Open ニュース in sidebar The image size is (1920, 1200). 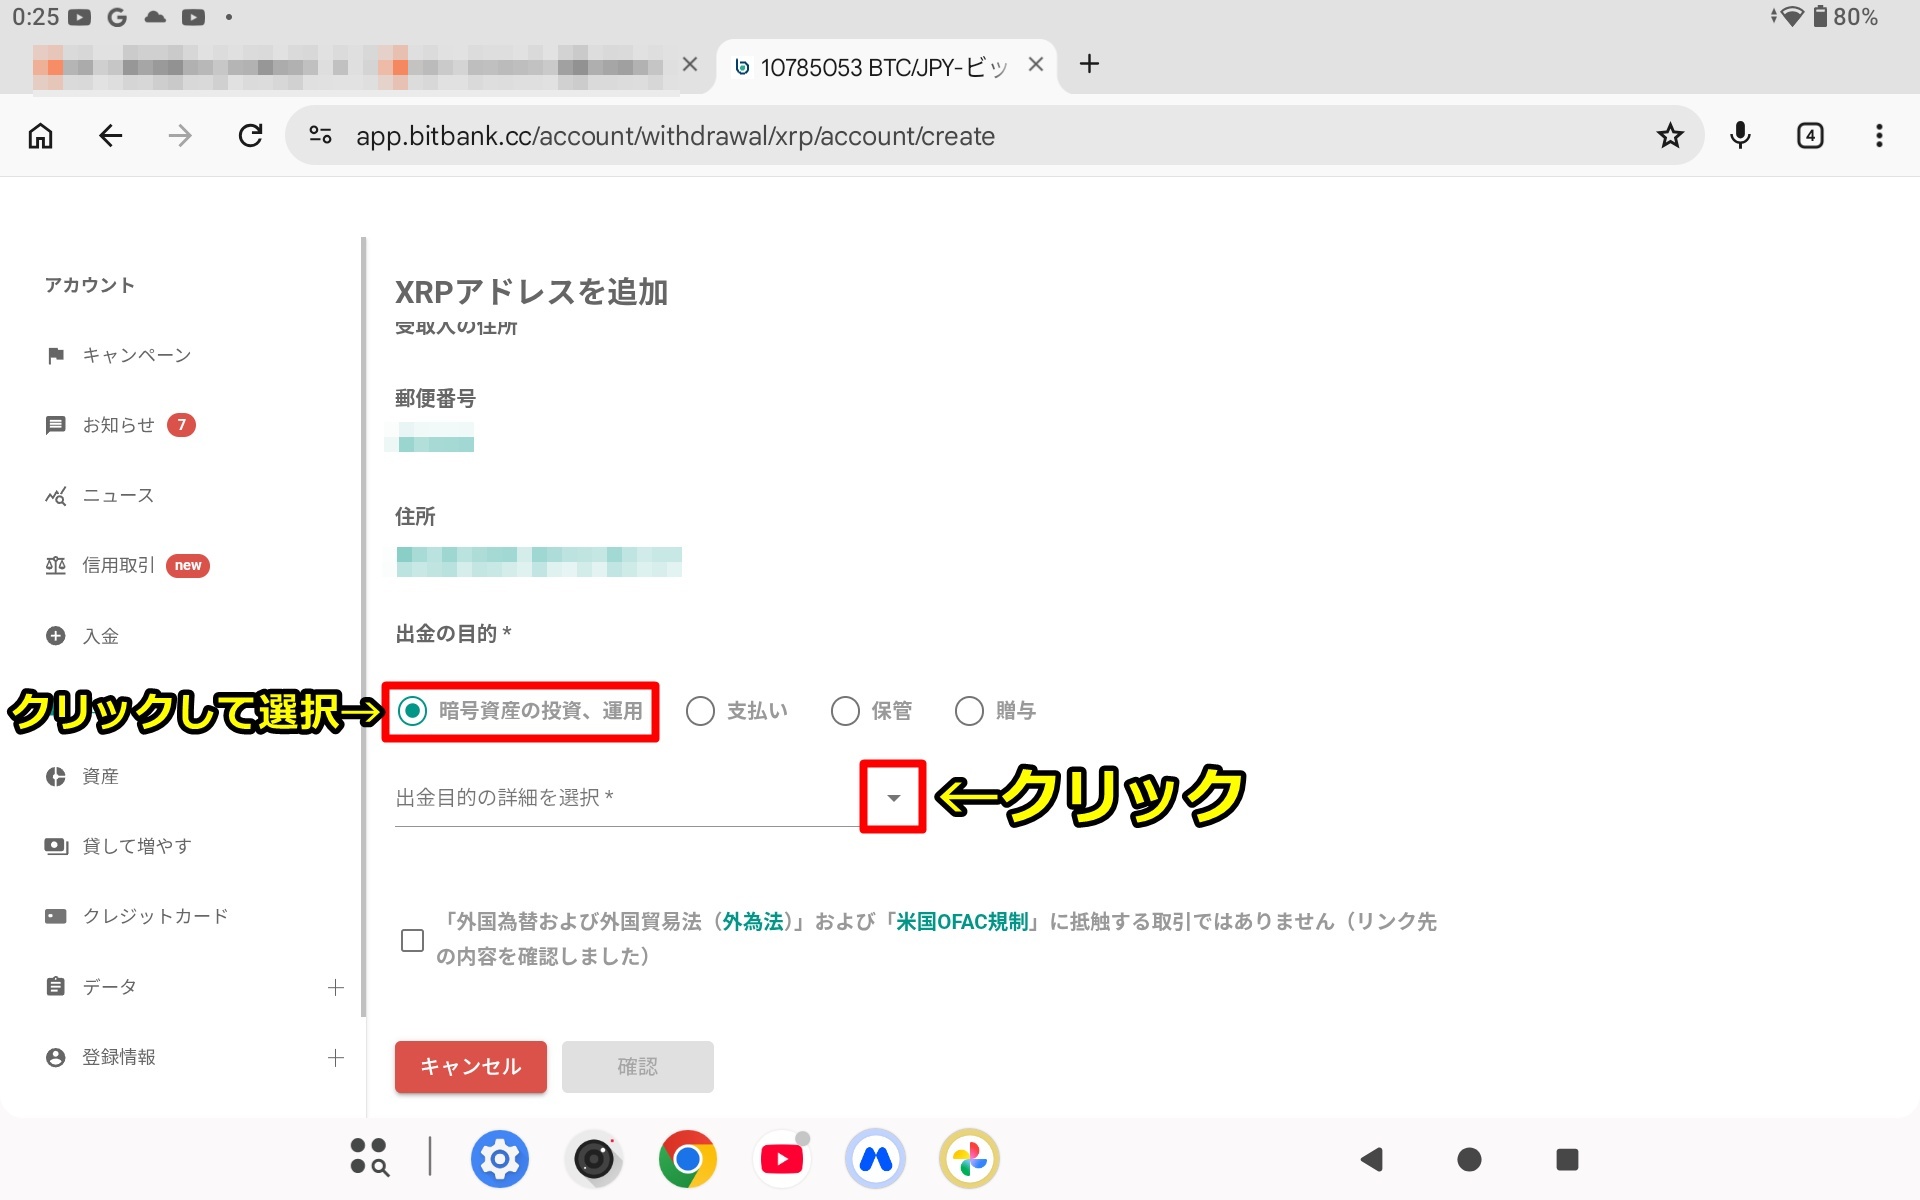[x=118, y=495]
